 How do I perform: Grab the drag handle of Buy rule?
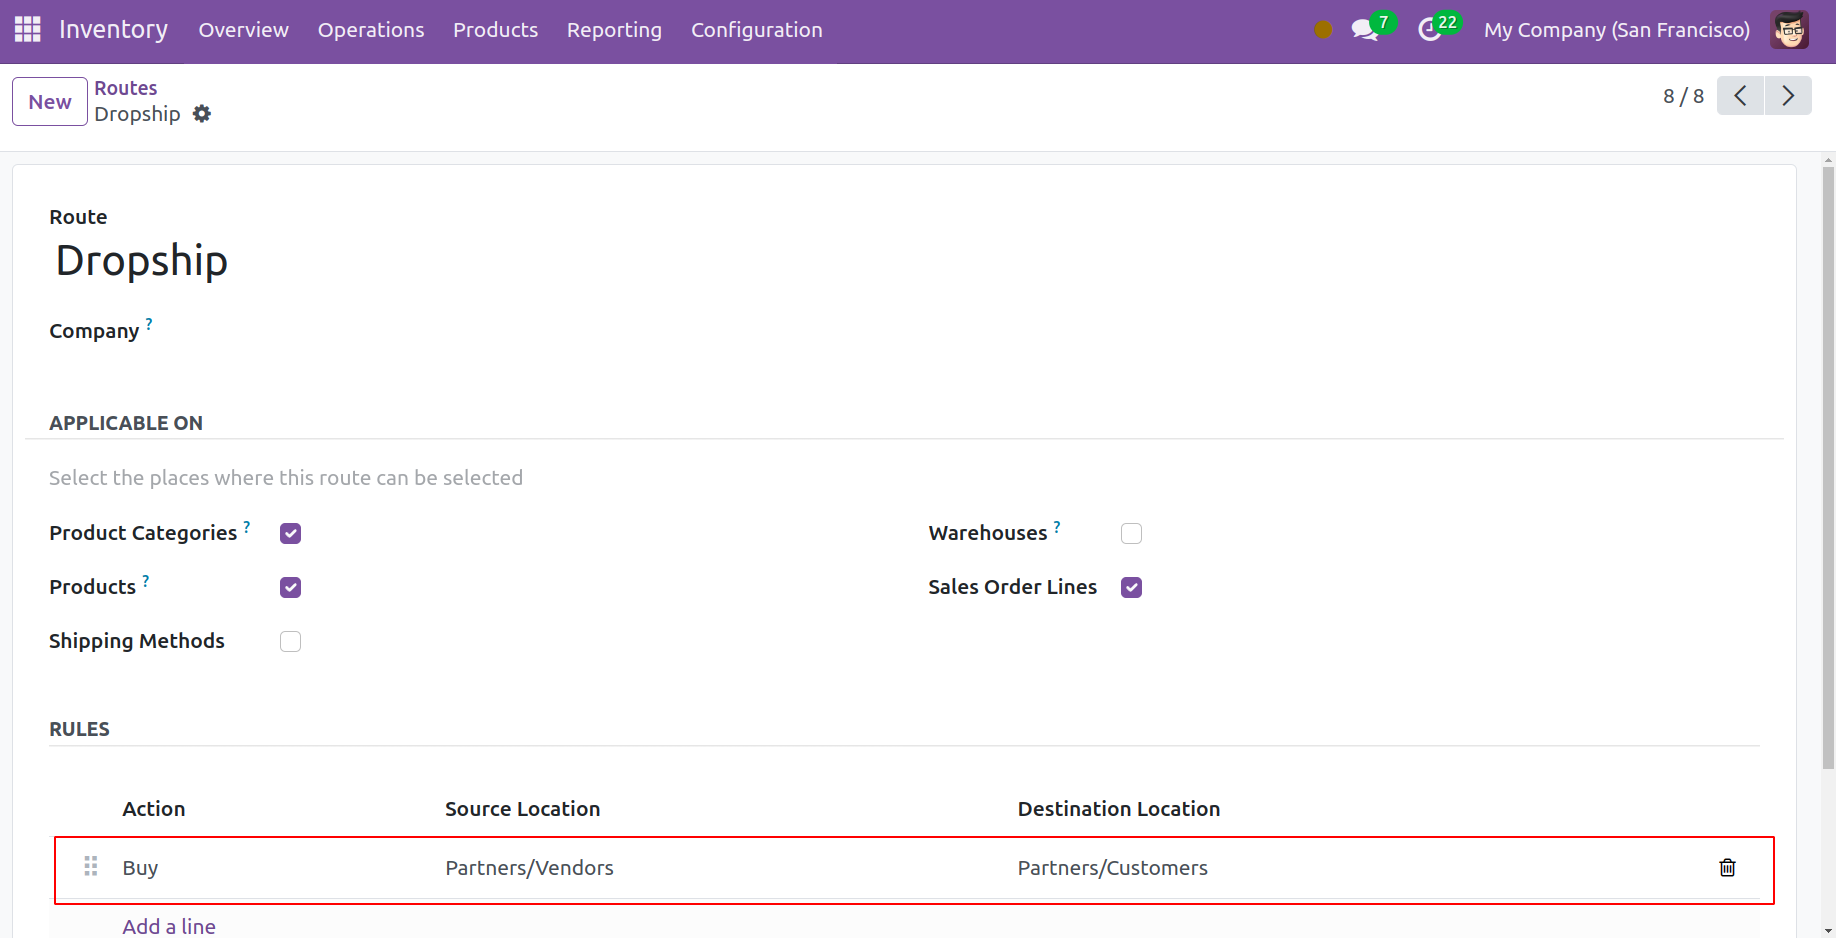coord(91,866)
